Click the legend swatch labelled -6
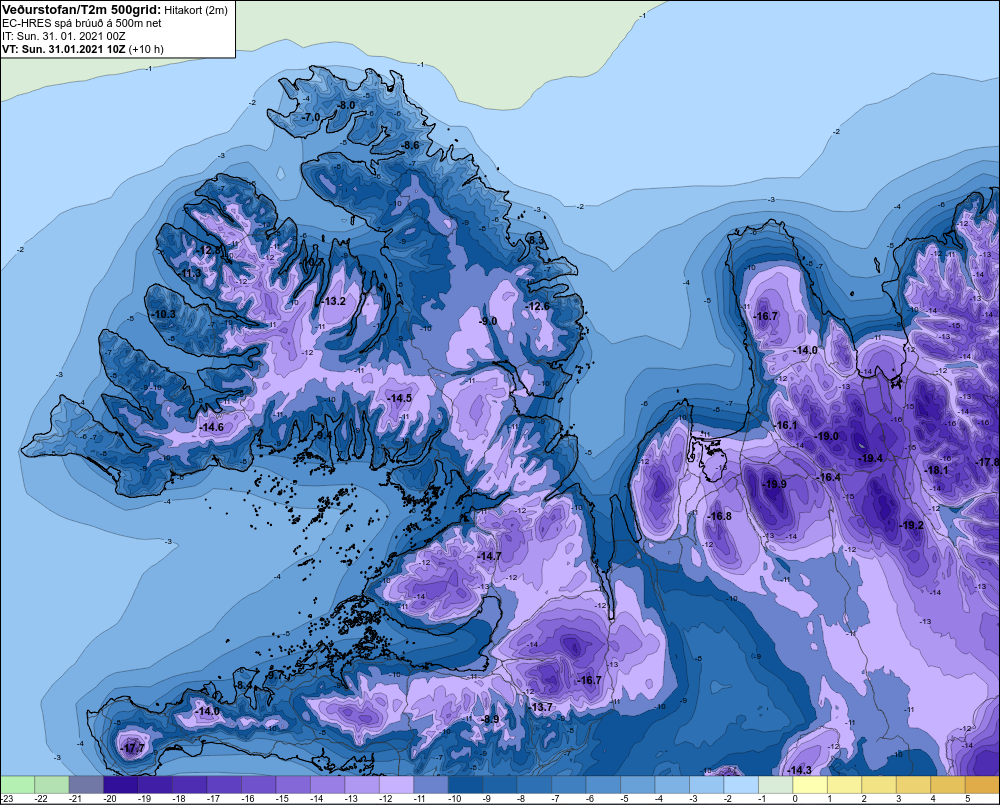1000x805 pixels. (603, 785)
